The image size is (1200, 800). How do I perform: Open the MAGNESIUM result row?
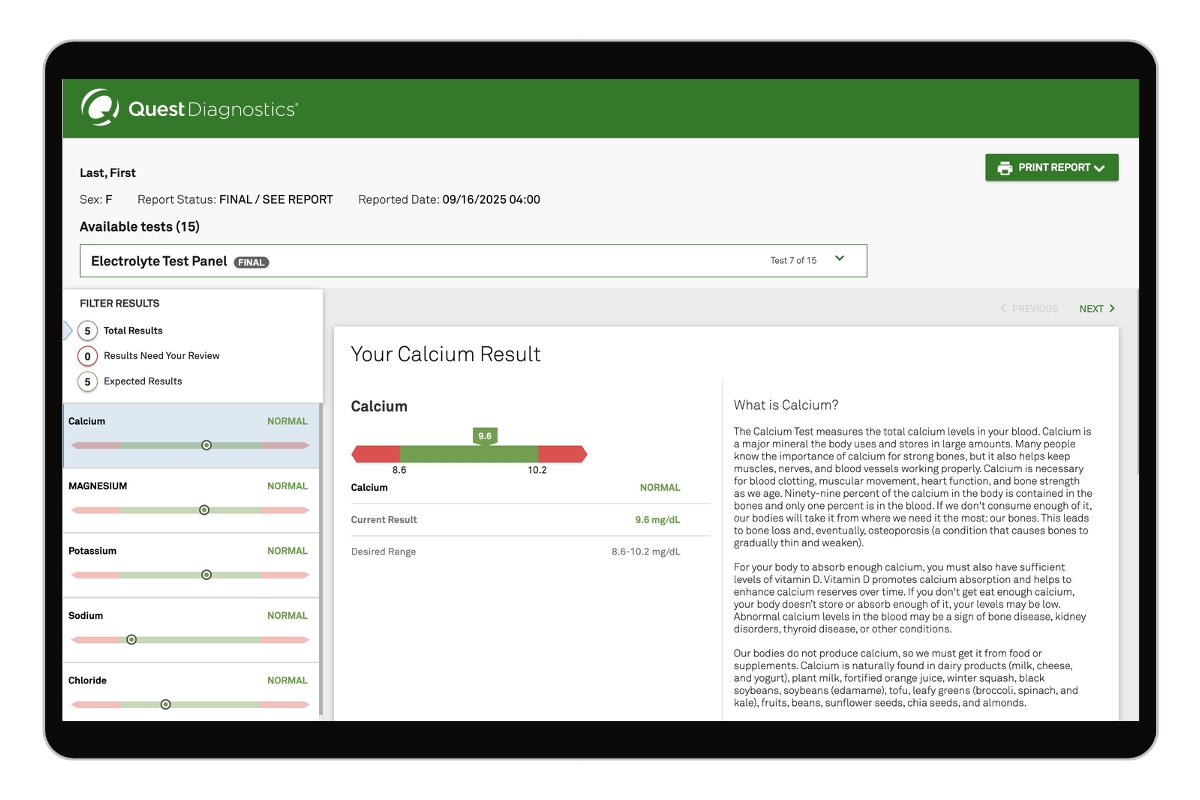(190, 488)
